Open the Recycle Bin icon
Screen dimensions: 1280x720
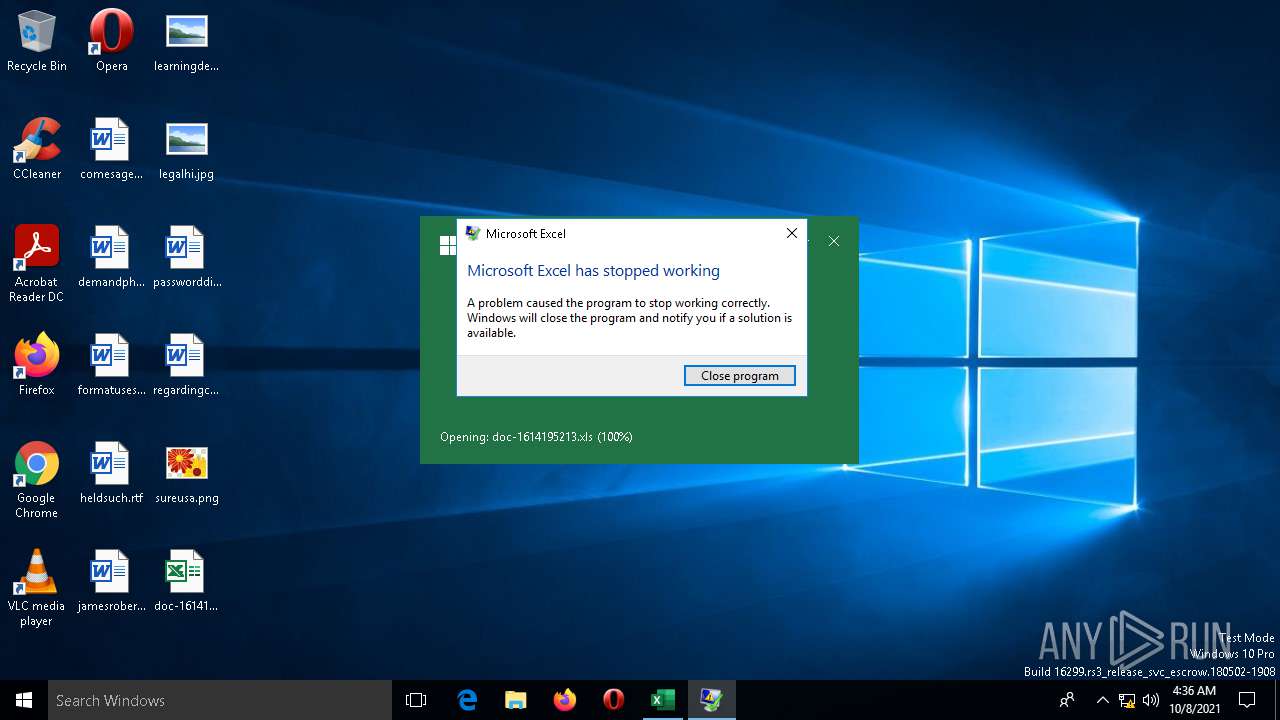[x=37, y=42]
